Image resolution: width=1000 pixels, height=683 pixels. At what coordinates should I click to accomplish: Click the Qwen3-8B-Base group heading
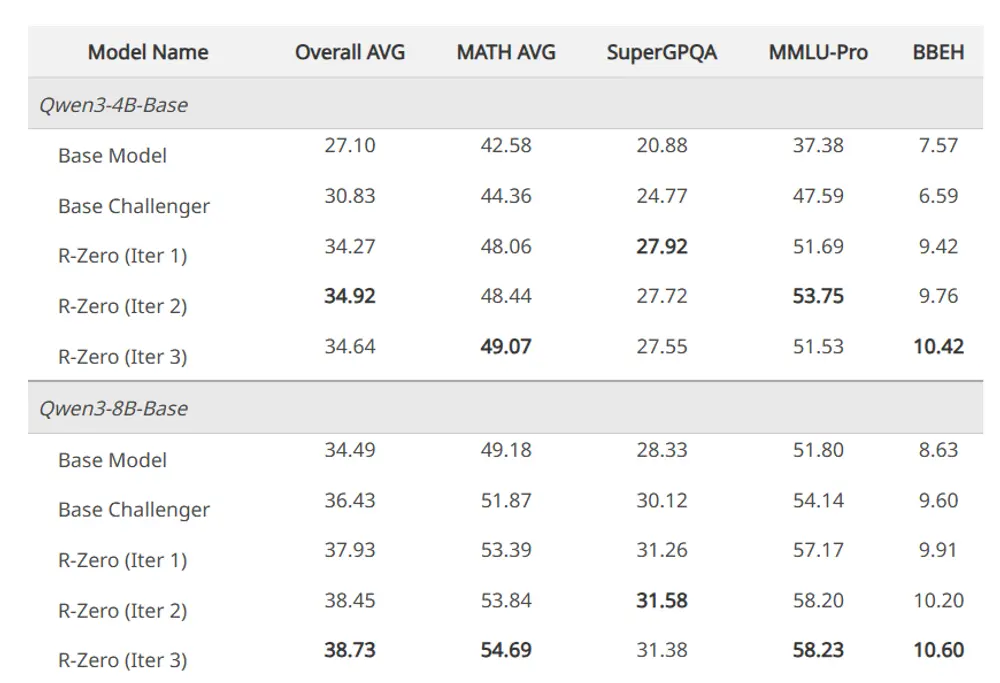[x=113, y=408]
